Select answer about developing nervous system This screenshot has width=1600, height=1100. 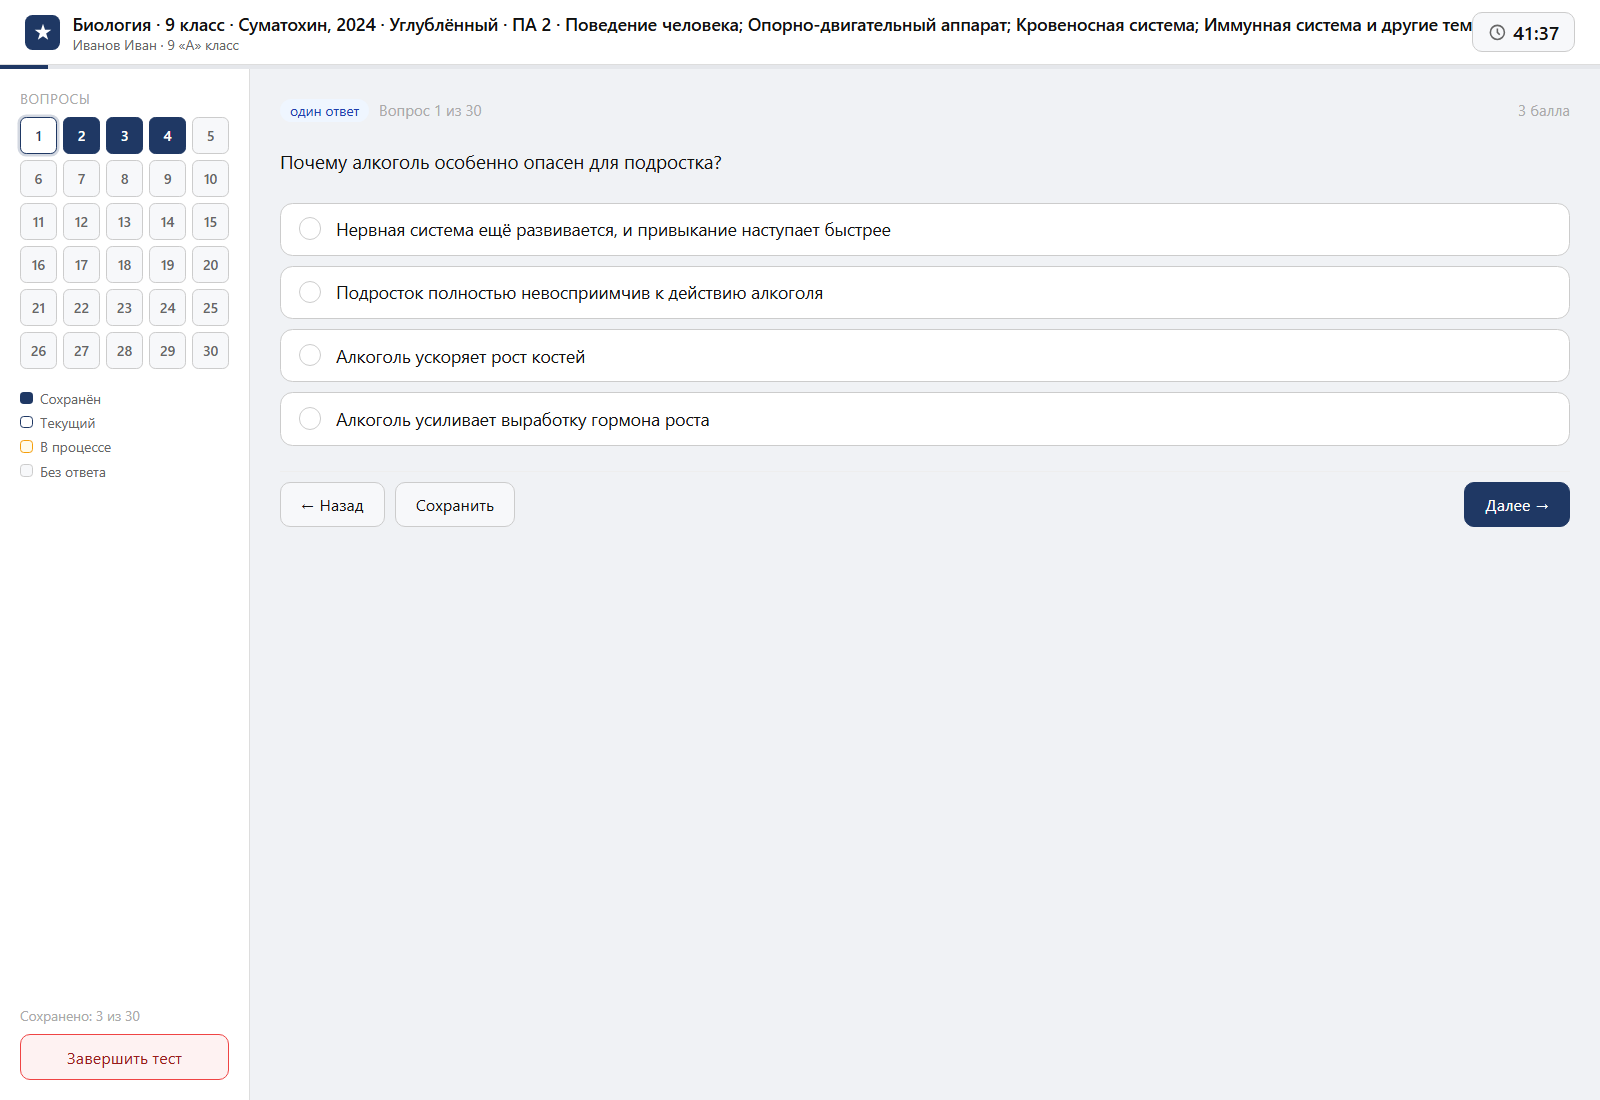point(925,230)
